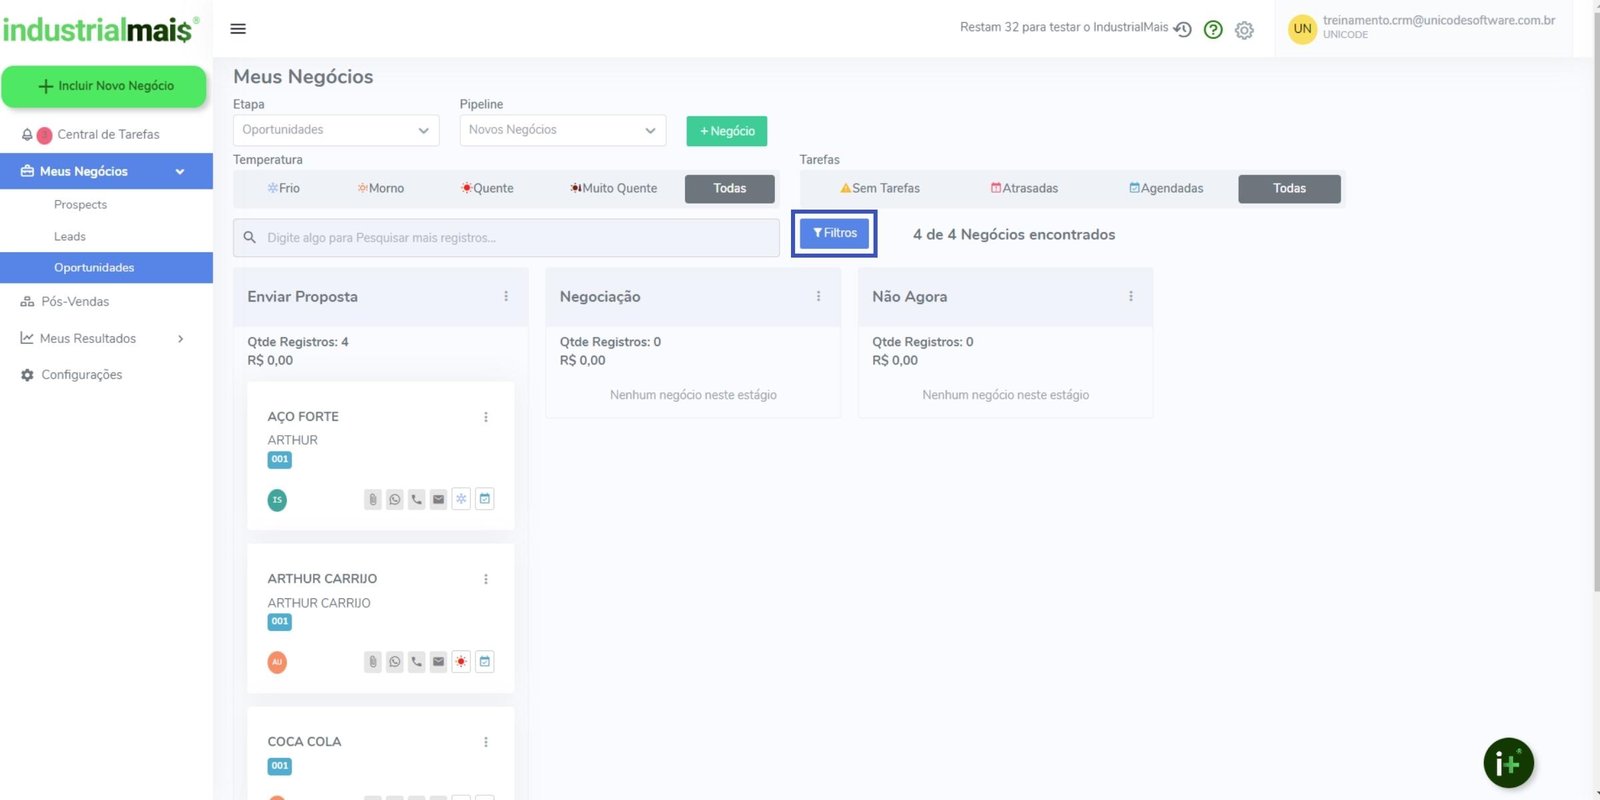Click the calendar task icon on ARTHUR CARRIJO card
This screenshot has height=800, width=1600.
pyautogui.click(x=485, y=661)
